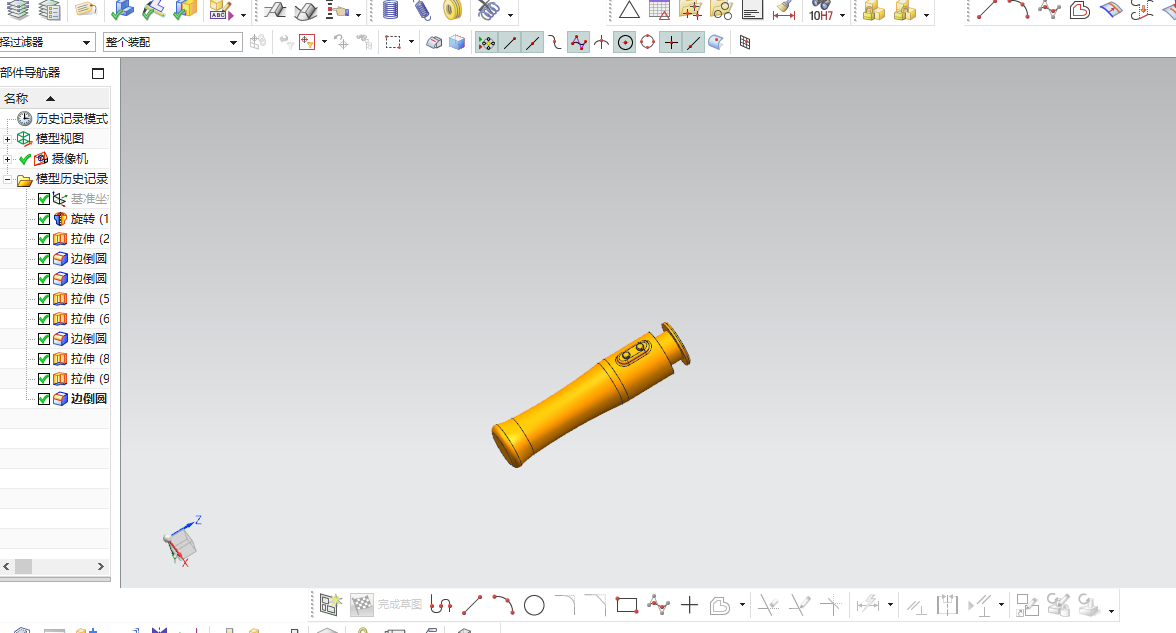The height and width of the screenshot is (633, 1176).
Task: Click the XYZ view triad in viewport
Action: tap(182, 540)
